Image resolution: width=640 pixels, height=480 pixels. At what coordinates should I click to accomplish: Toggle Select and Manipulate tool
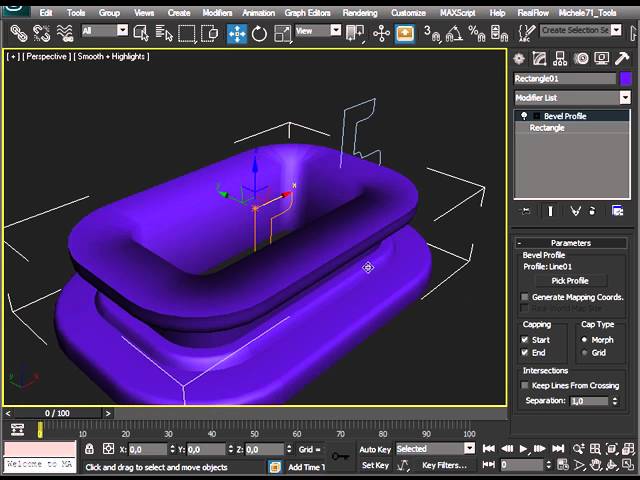point(381,33)
